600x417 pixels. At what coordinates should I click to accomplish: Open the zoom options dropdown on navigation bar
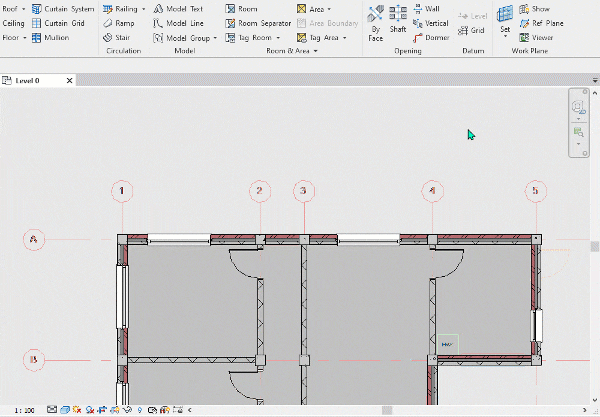click(578, 144)
